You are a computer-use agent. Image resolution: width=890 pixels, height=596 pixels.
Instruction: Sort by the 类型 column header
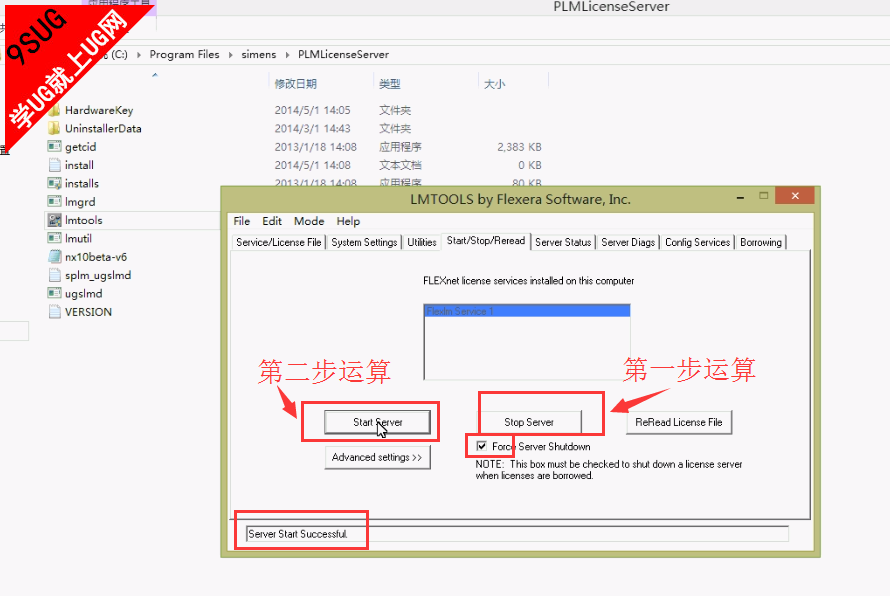tap(390, 84)
